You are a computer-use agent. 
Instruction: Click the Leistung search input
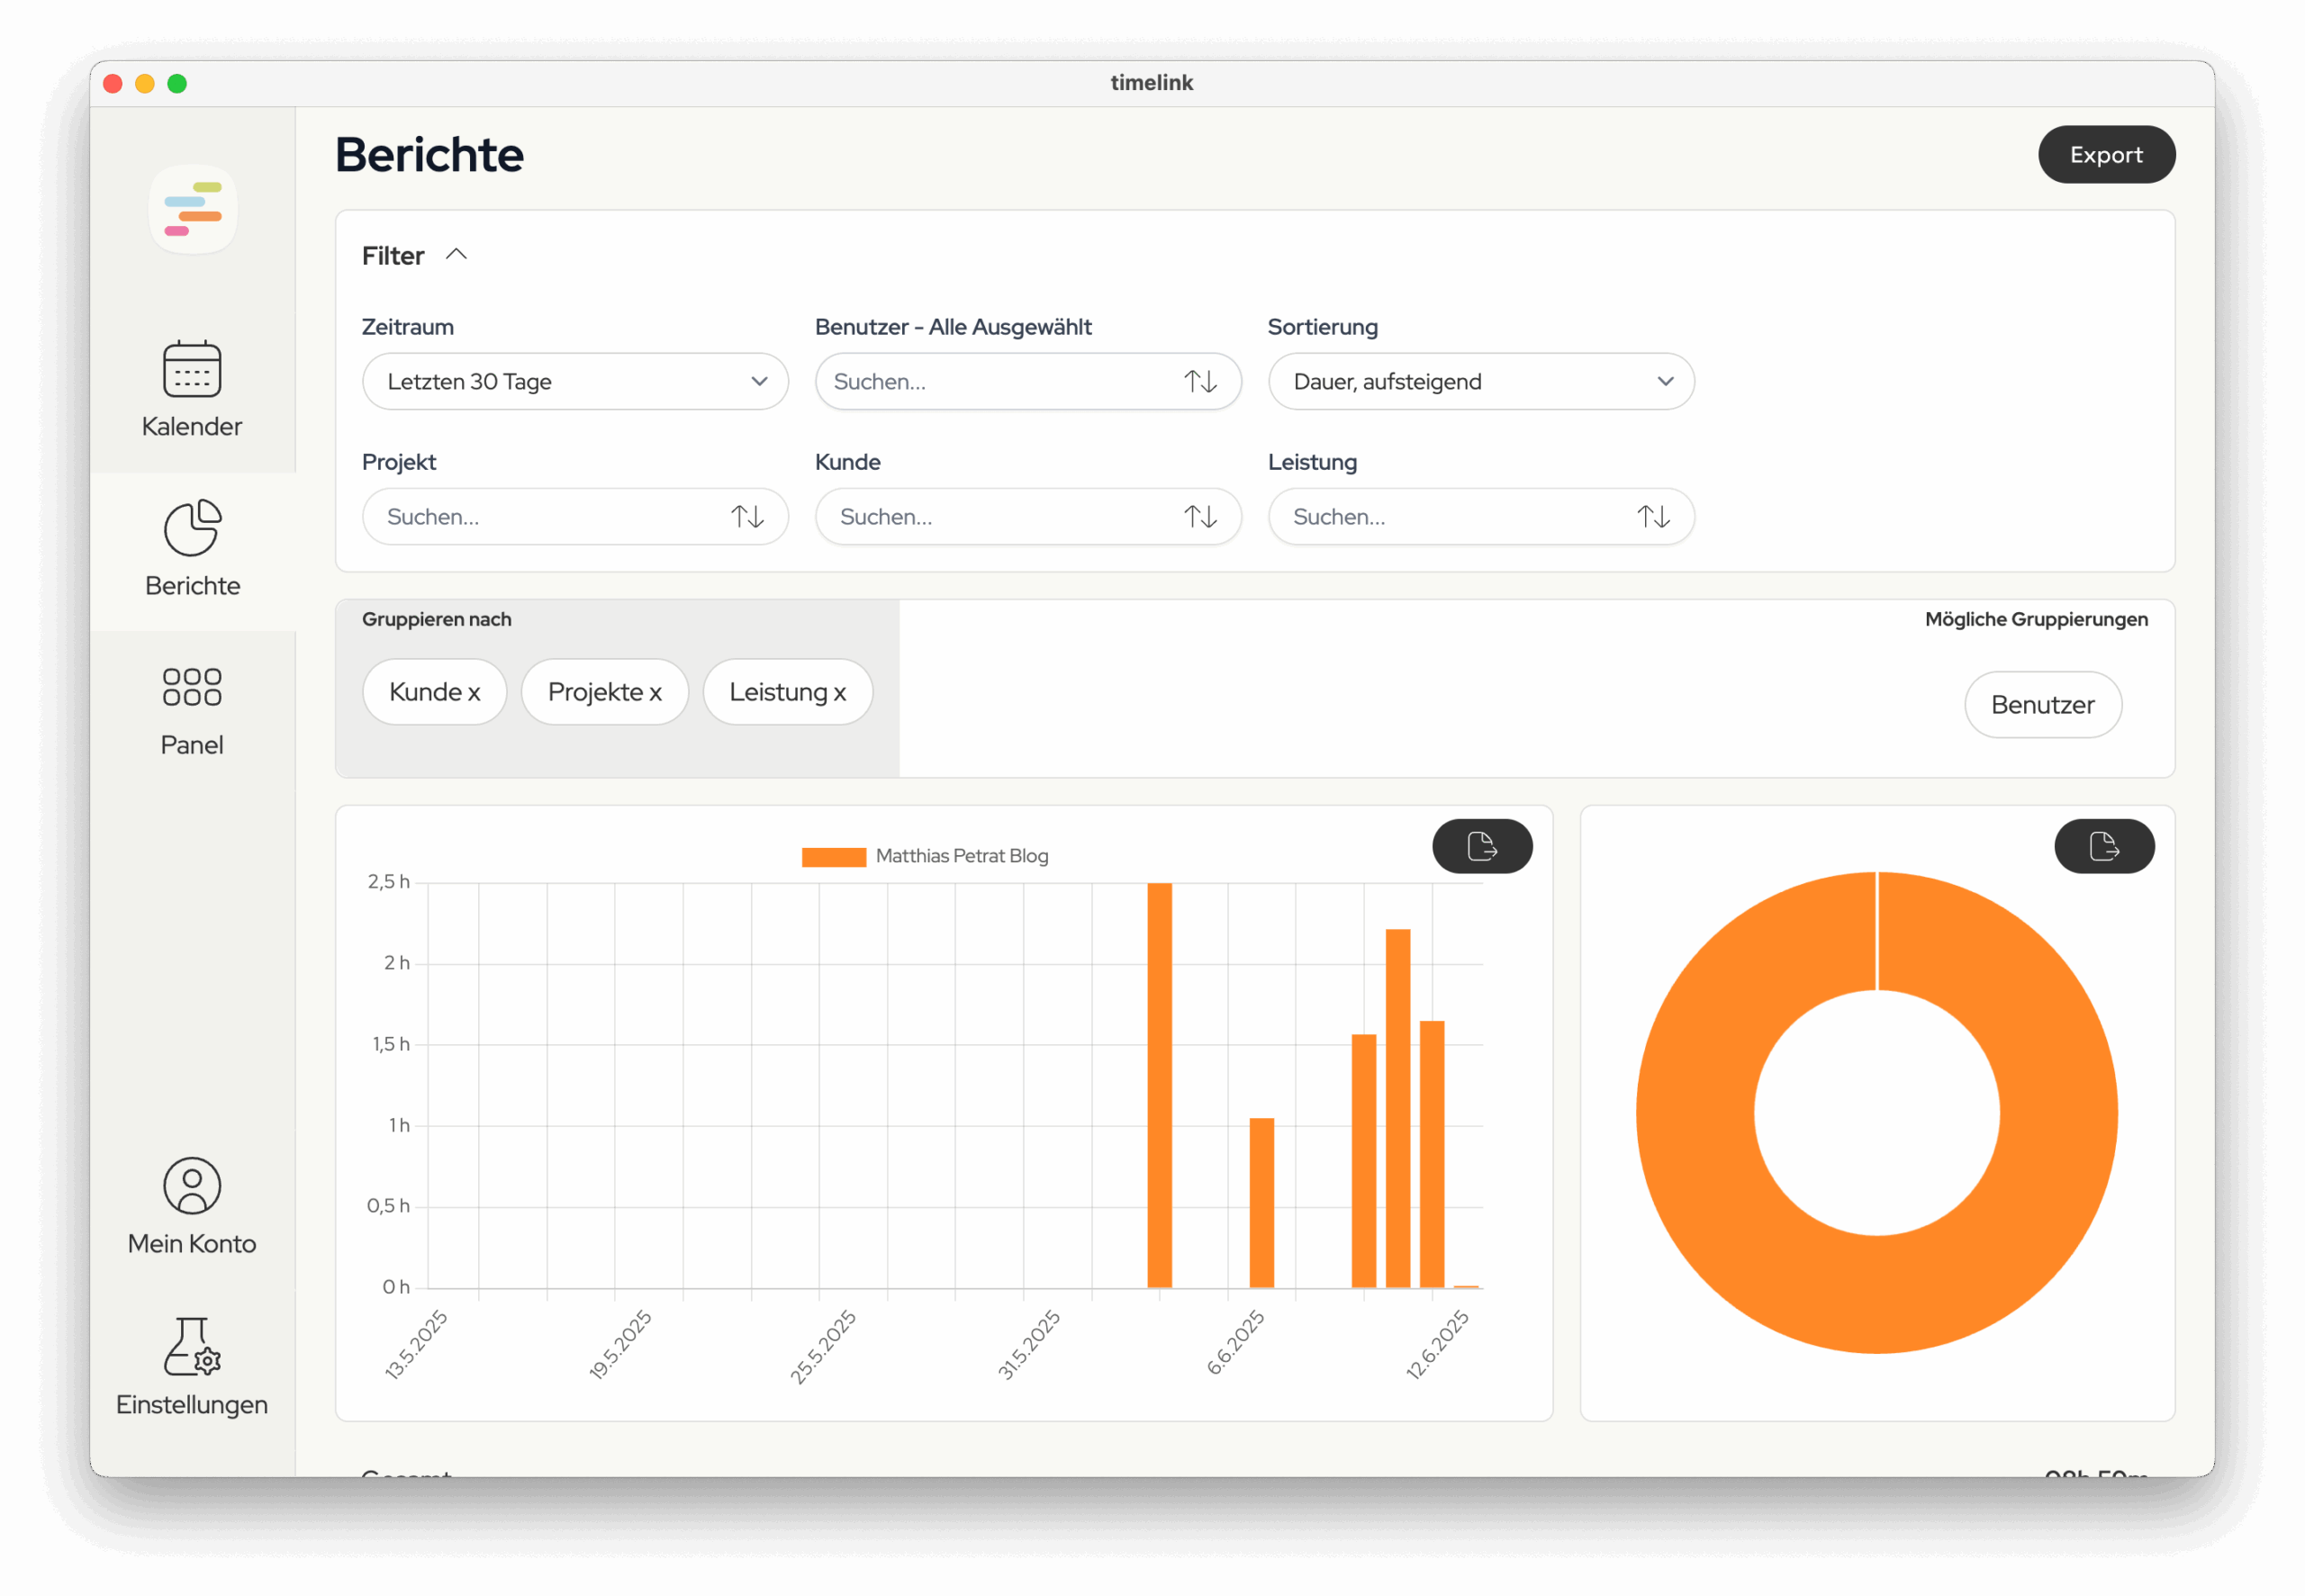click(x=1481, y=516)
